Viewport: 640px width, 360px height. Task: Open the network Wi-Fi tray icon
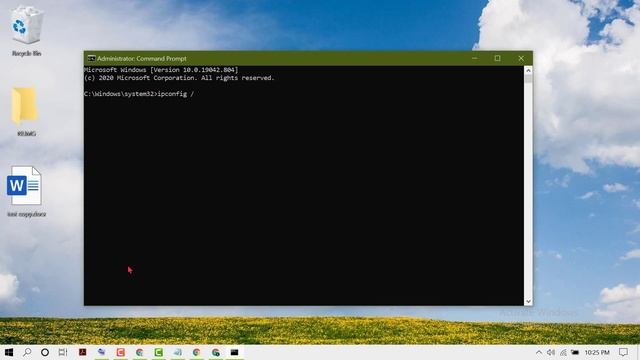coord(563,352)
